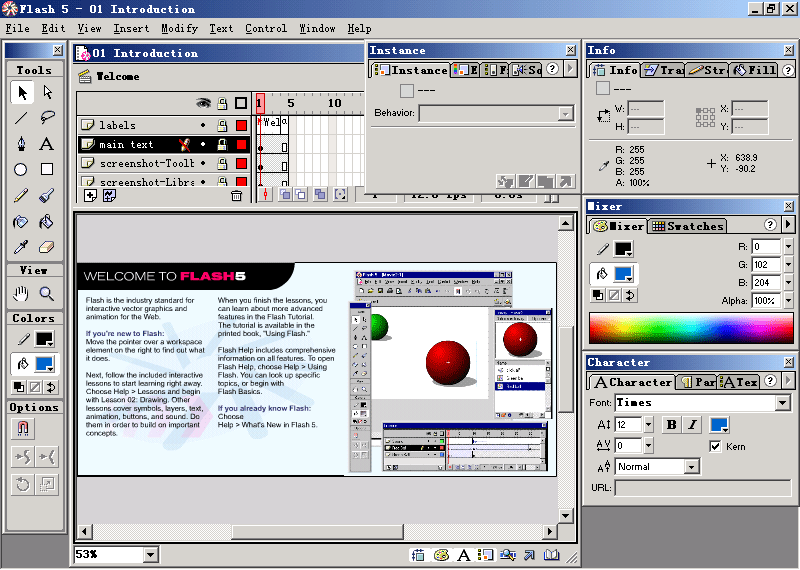The width and height of the screenshot is (800, 570).
Task: Select the Line tool
Action: click(x=21, y=118)
